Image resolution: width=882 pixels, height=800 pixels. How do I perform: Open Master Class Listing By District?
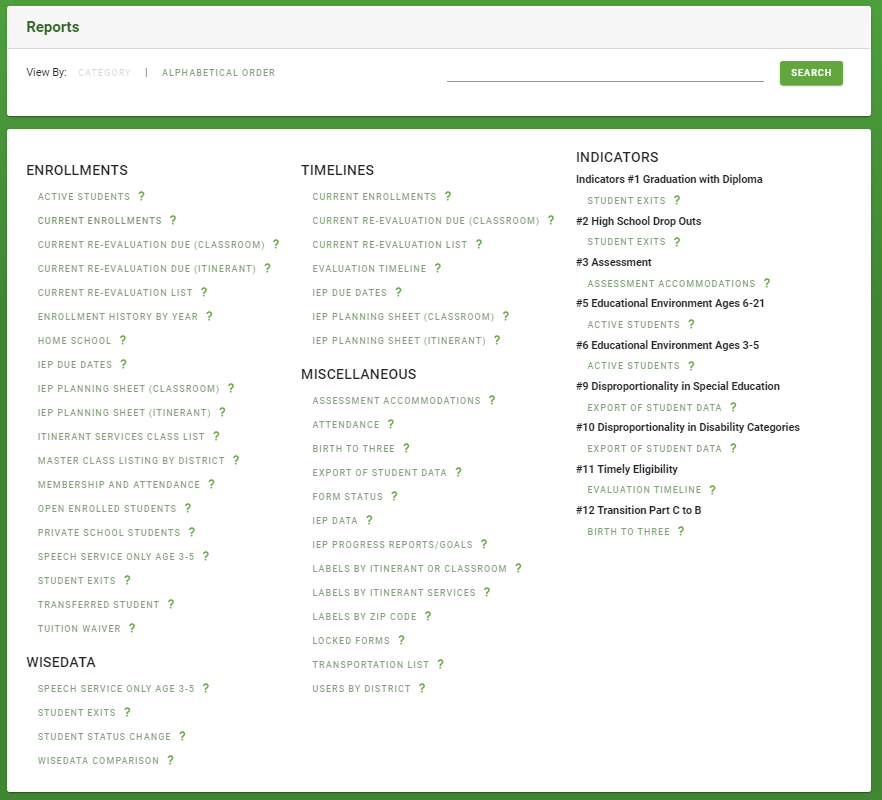131,460
